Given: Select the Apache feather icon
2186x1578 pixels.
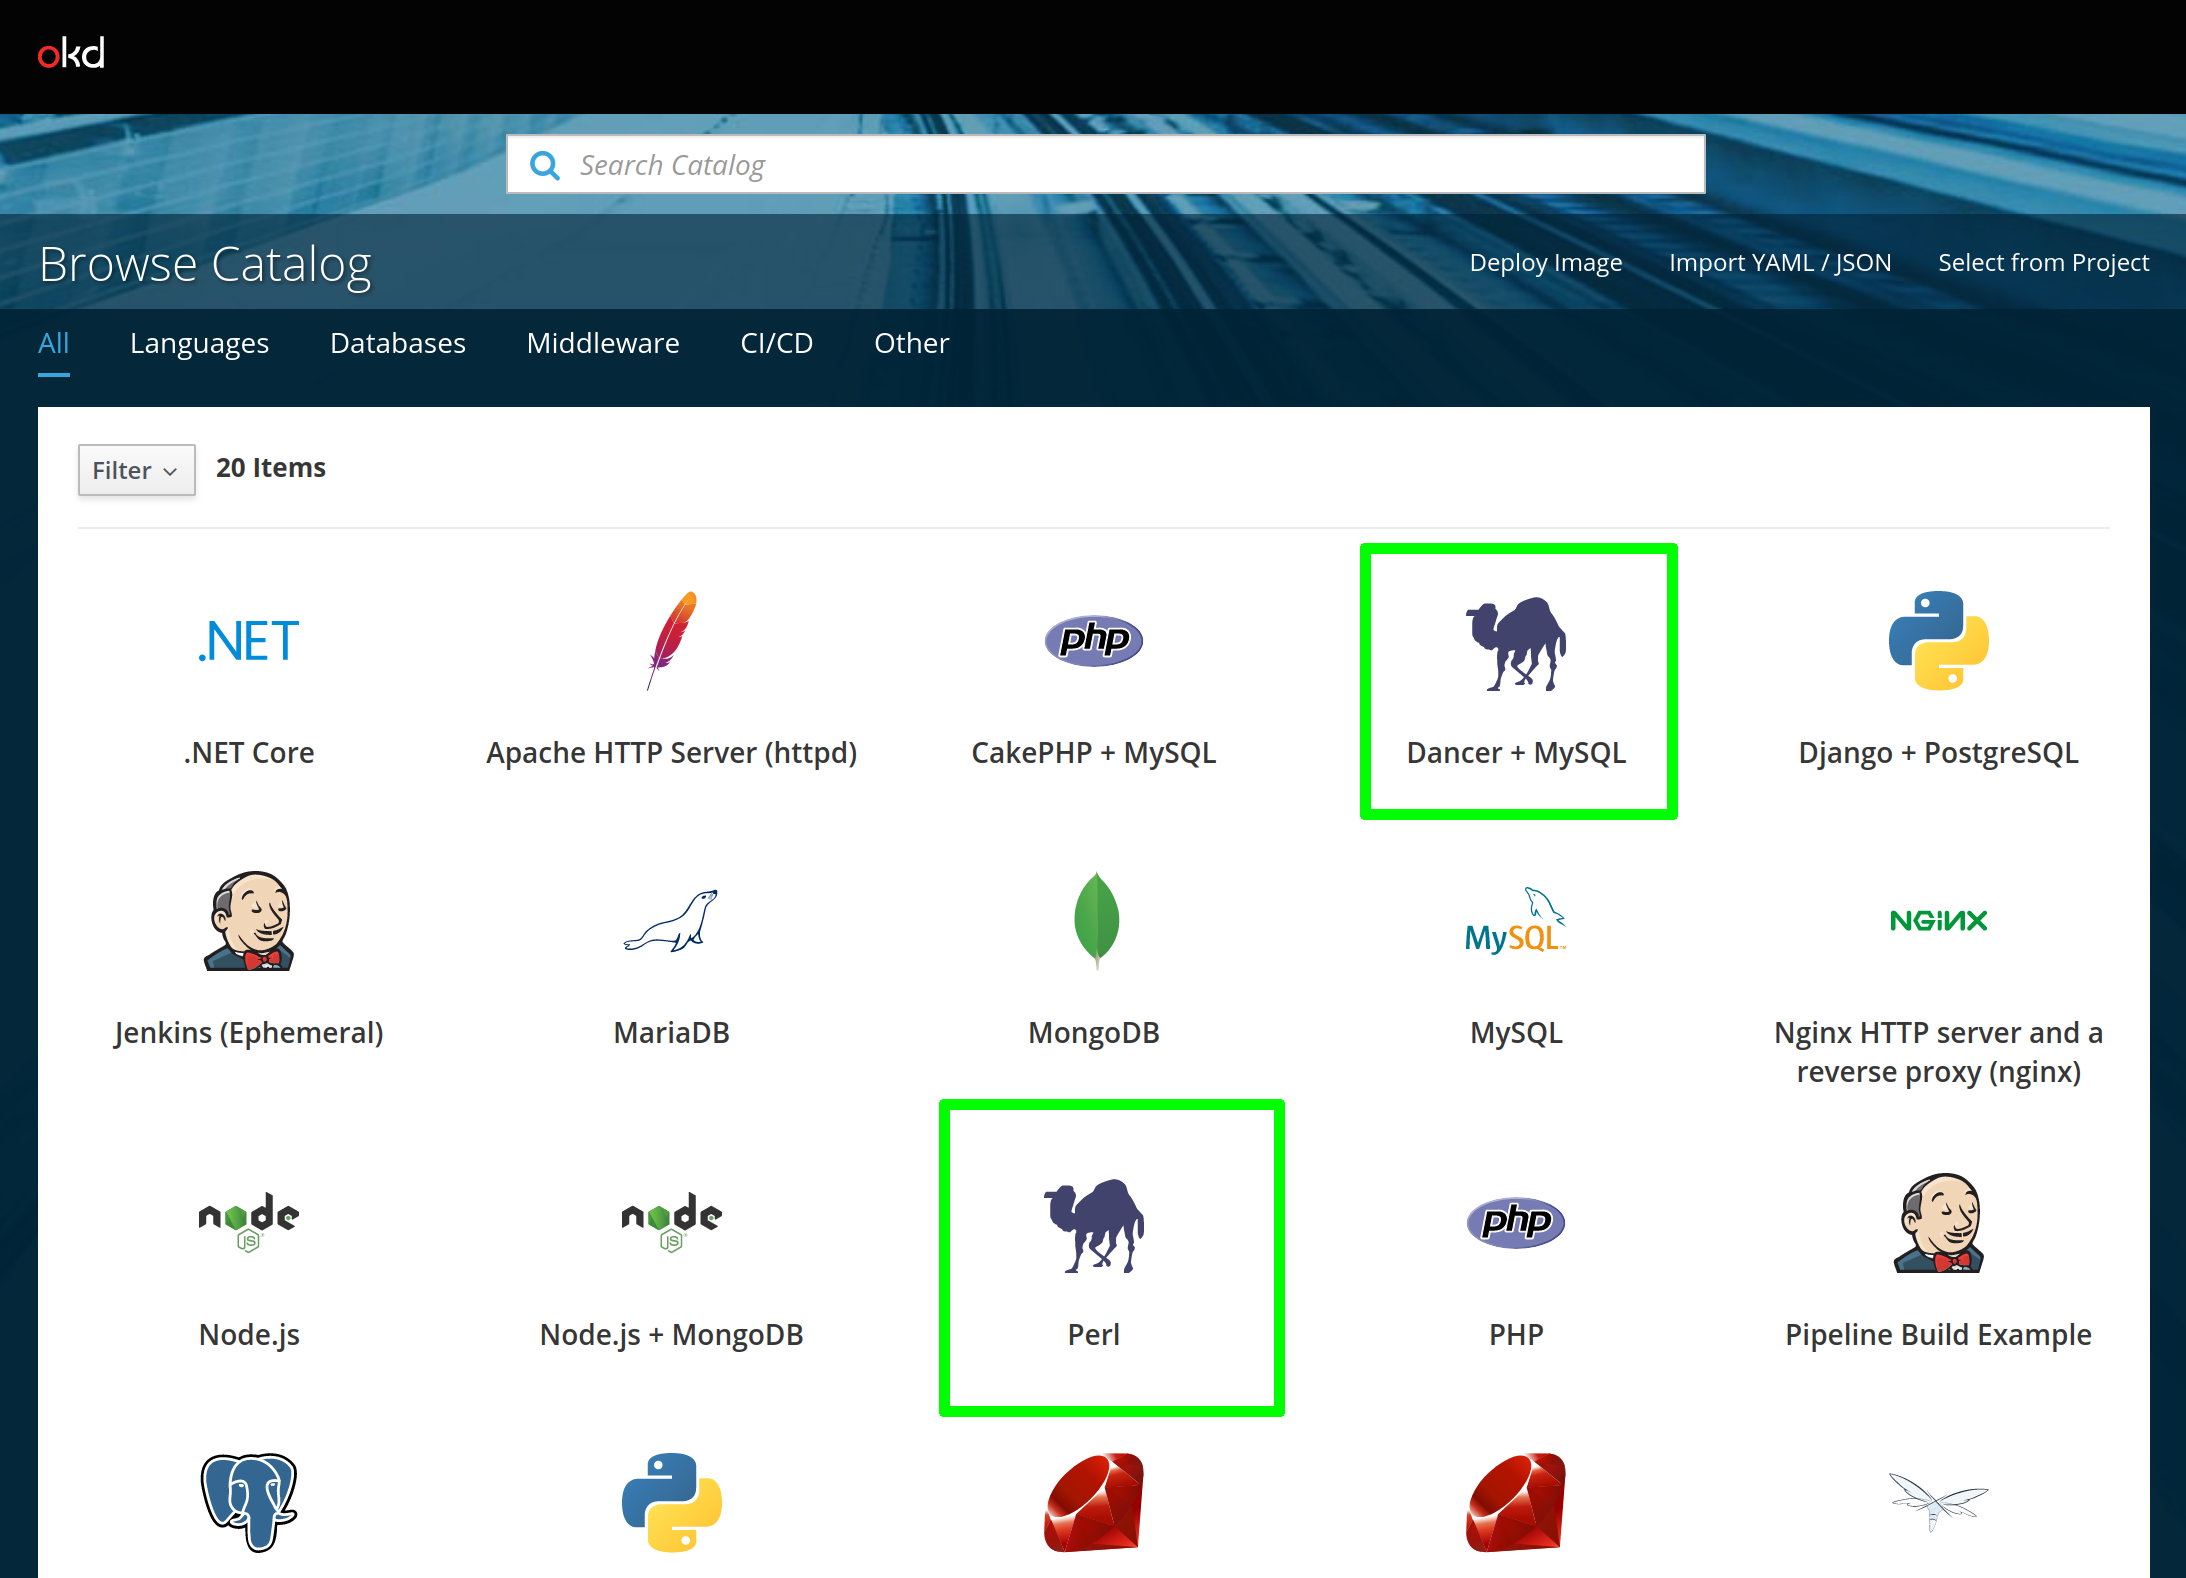Looking at the screenshot, I should [x=672, y=640].
